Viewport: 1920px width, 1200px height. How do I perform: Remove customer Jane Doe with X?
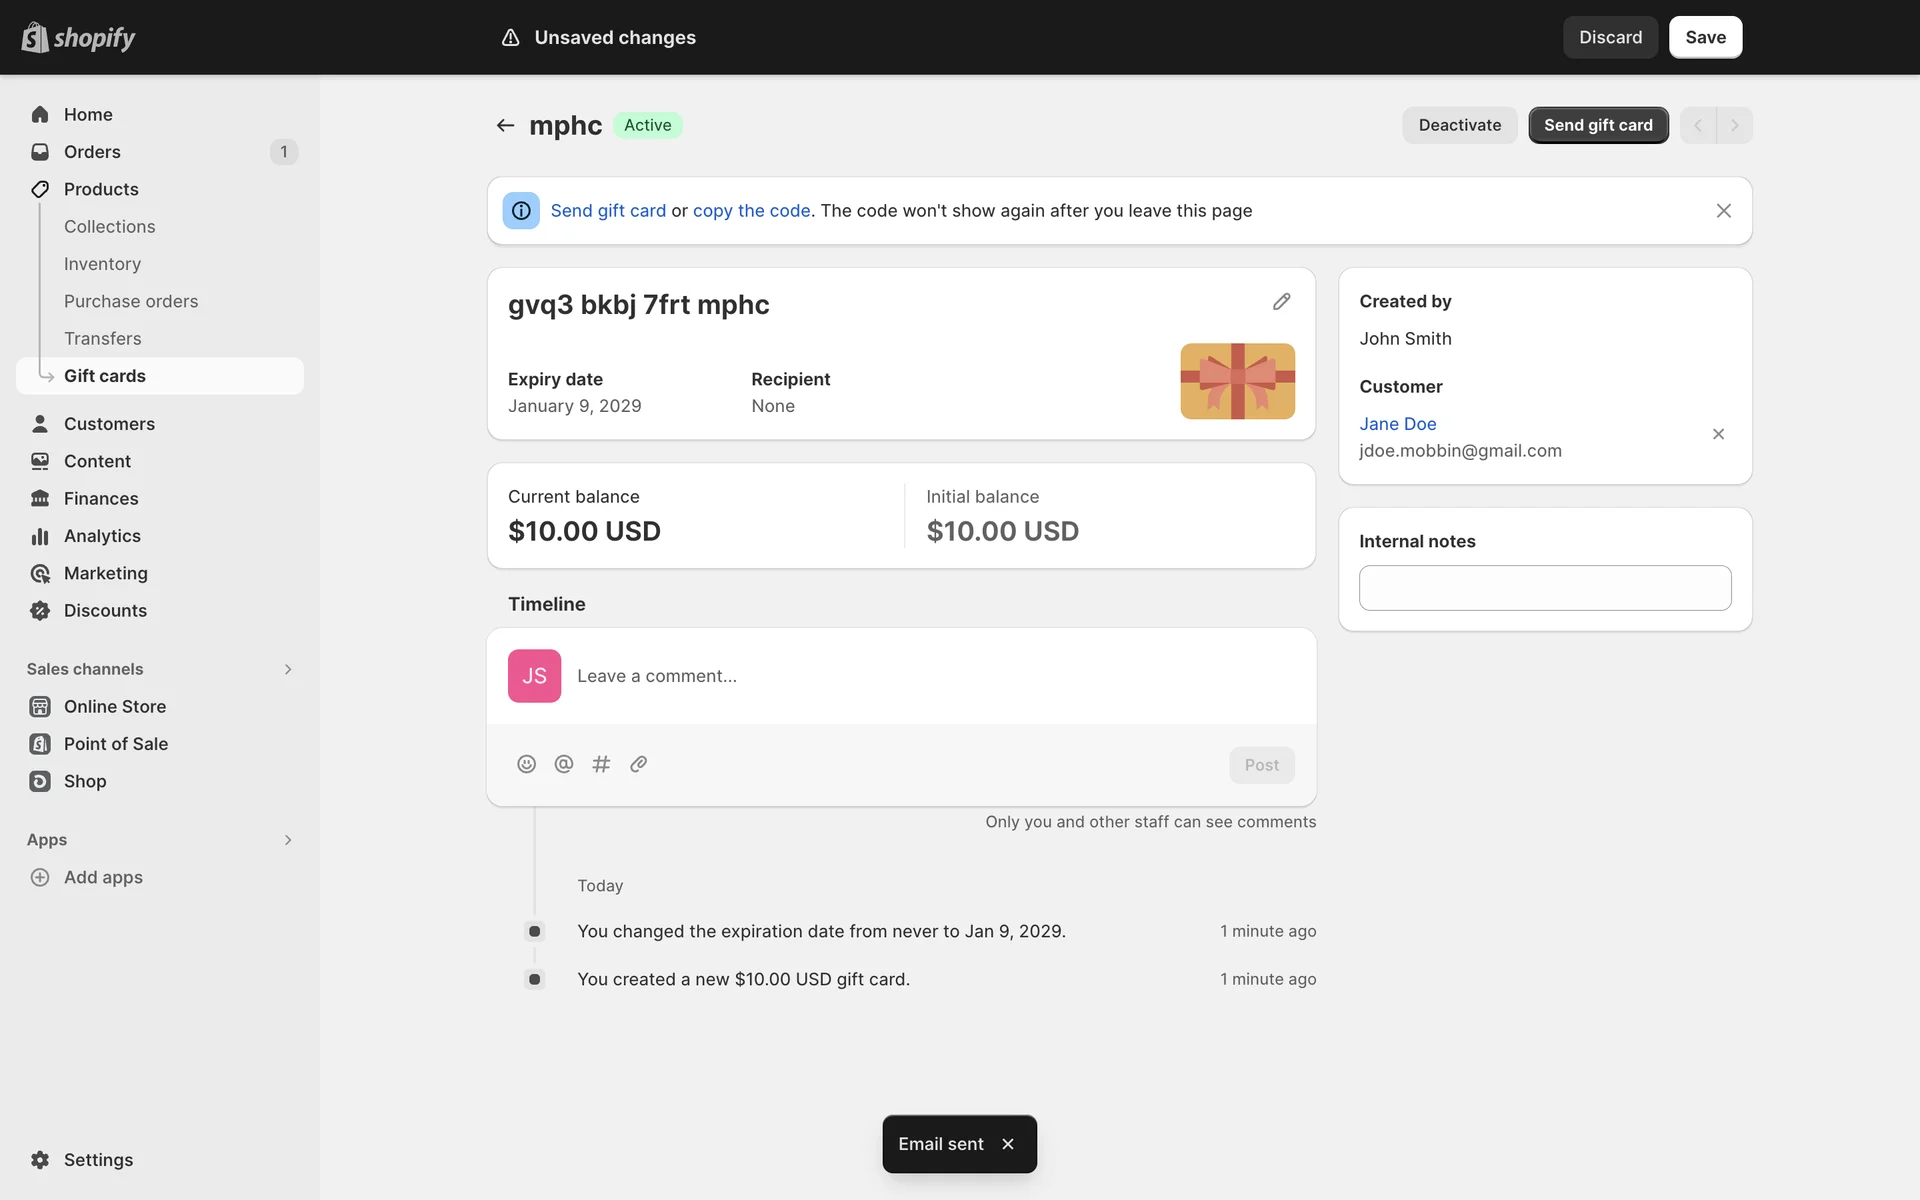tap(1718, 434)
